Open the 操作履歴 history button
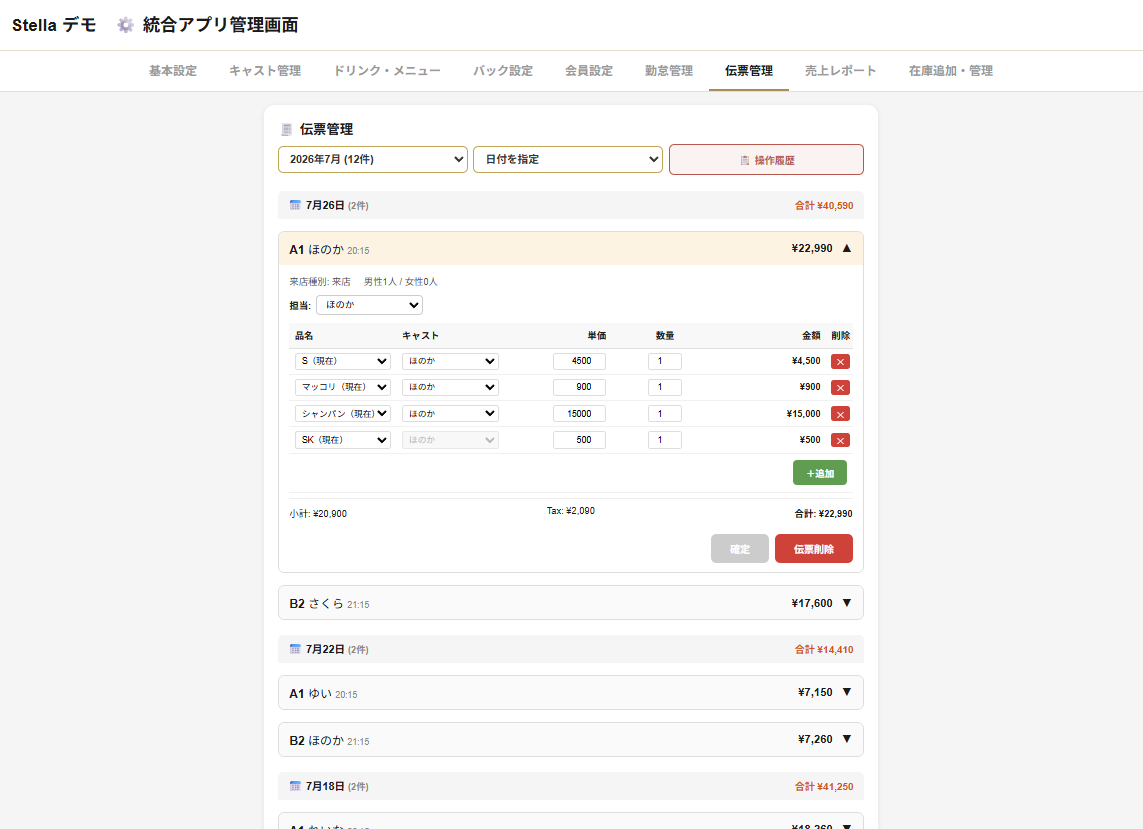This screenshot has width=1143, height=829. point(766,160)
